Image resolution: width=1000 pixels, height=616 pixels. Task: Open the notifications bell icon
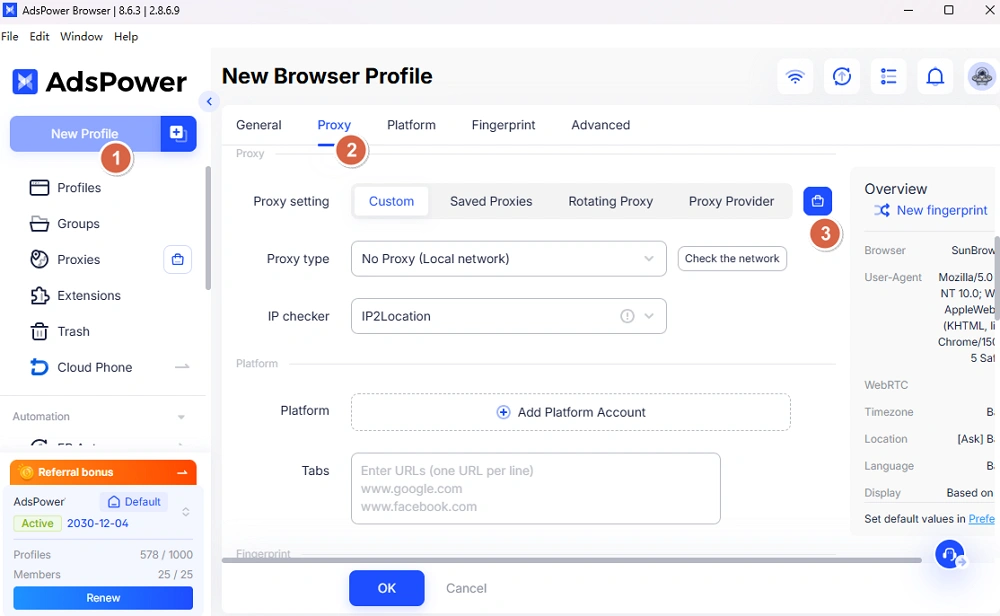(x=935, y=77)
